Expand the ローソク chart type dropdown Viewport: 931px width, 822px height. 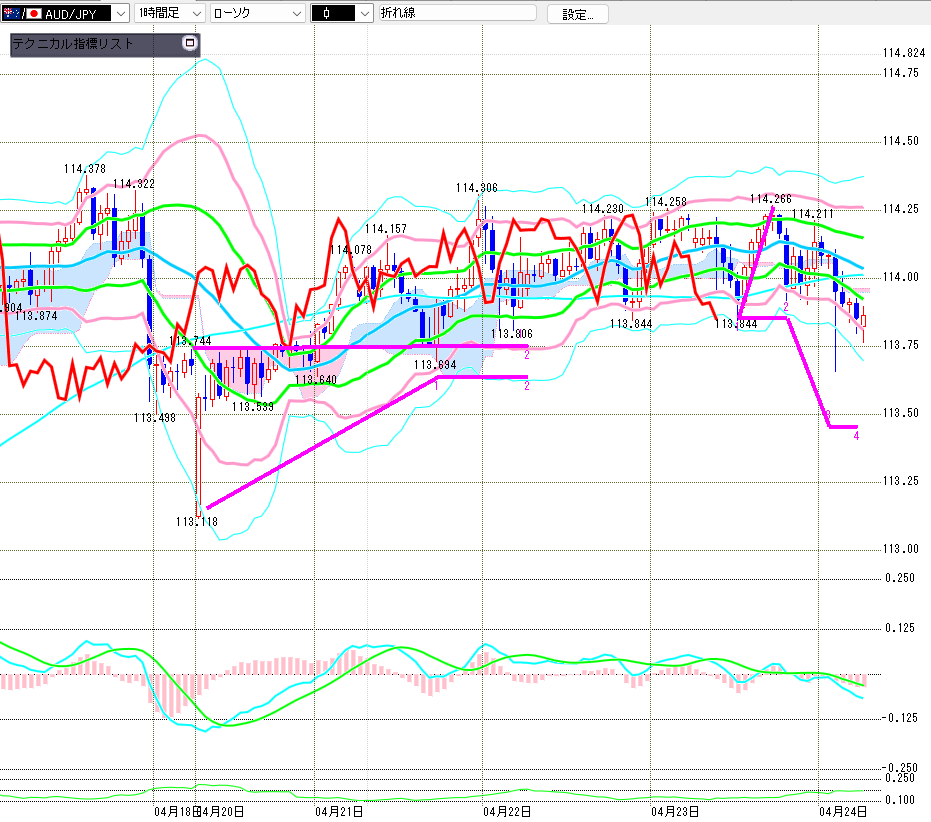(x=296, y=14)
